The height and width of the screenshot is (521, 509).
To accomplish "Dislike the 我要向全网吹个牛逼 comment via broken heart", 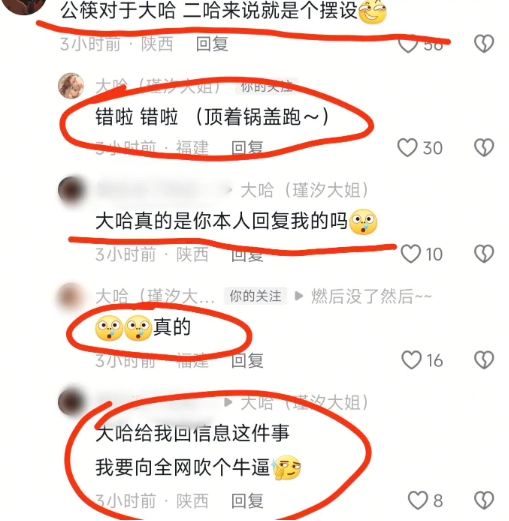I will pyautogui.click(x=484, y=500).
